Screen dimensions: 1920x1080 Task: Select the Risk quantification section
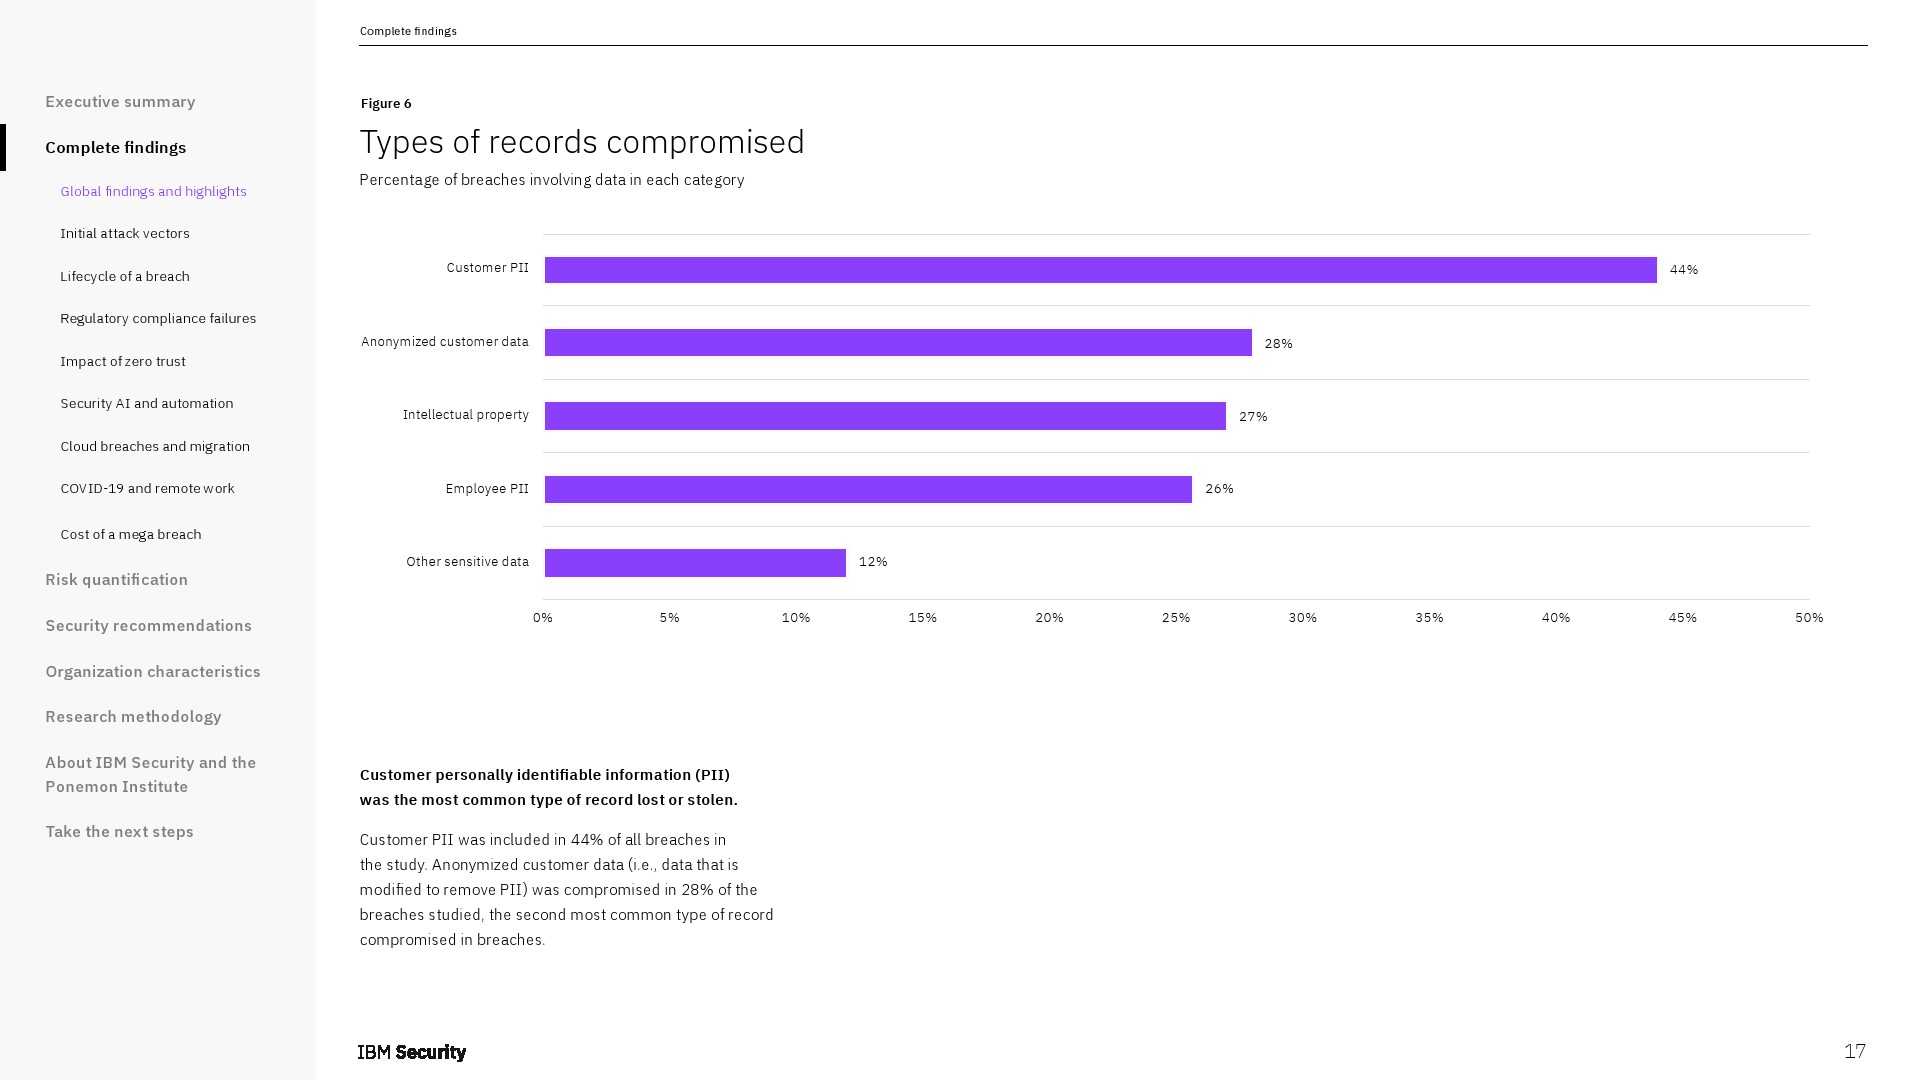[x=117, y=580]
